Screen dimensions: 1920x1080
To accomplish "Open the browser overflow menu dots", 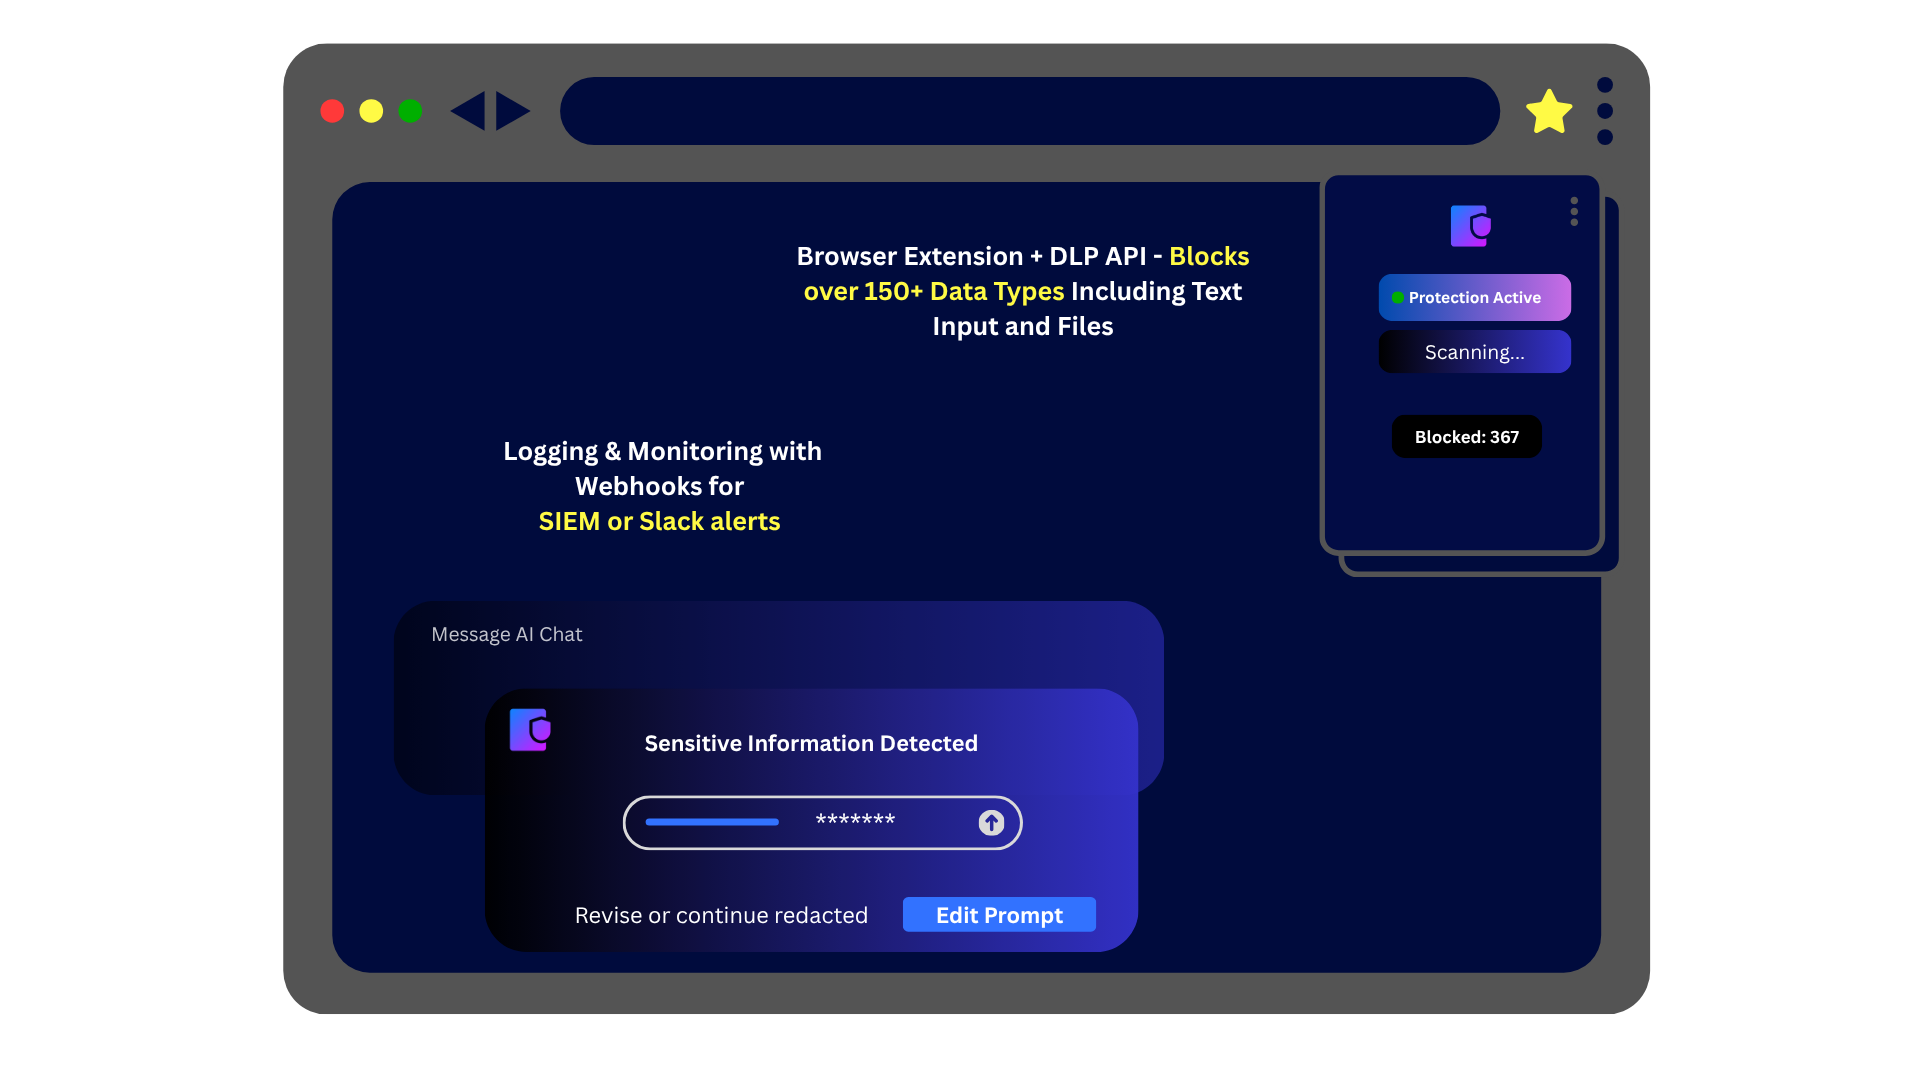I will click(x=1605, y=111).
